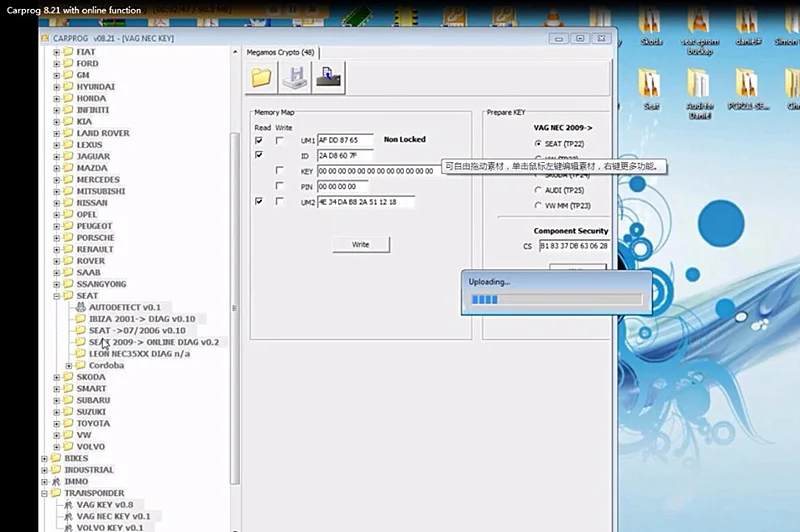Collapse the TRANSPONDER tree node
800x532 pixels.
[x=44, y=493]
